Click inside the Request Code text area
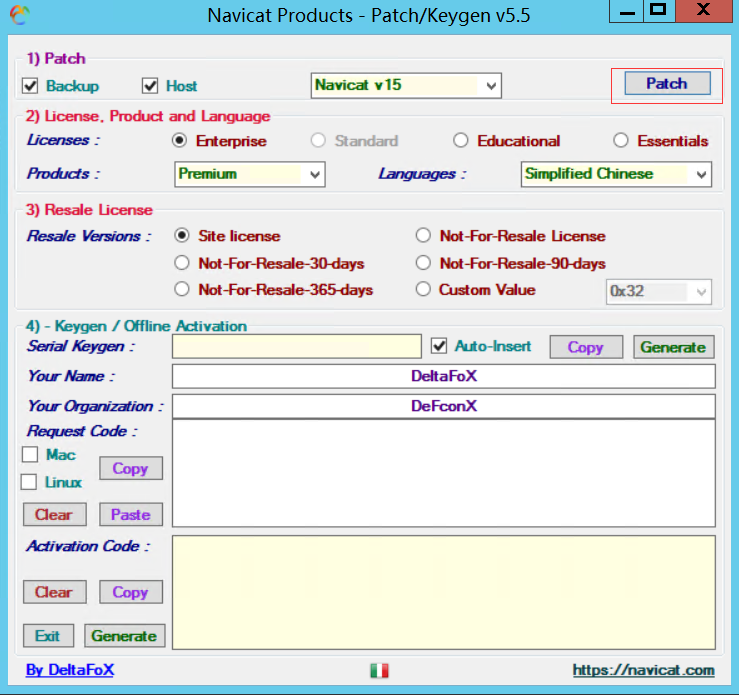The height and width of the screenshot is (695, 739). click(x=444, y=474)
